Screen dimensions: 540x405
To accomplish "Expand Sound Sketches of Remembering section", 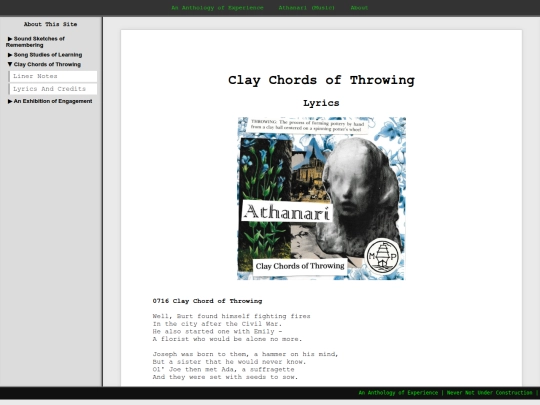I will tap(35, 42).
